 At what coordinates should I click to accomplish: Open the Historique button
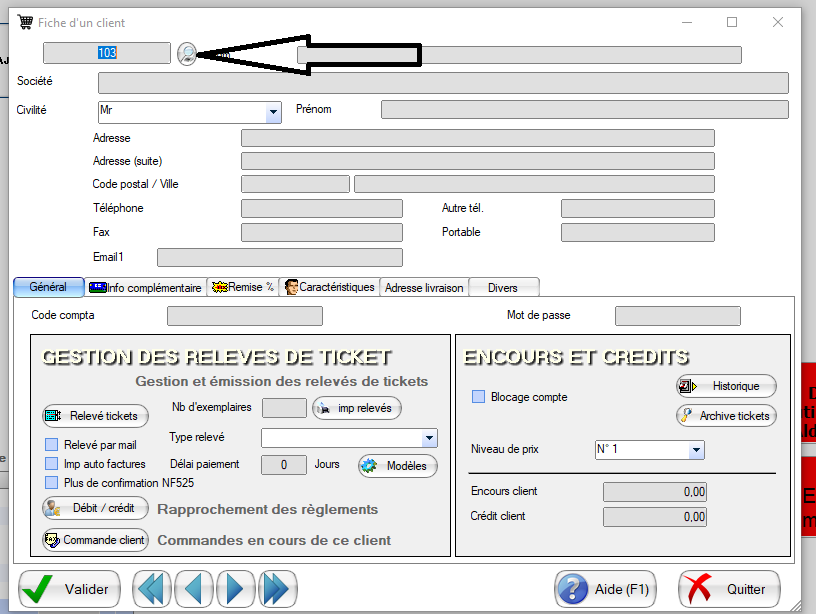pyautogui.click(x=726, y=386)
